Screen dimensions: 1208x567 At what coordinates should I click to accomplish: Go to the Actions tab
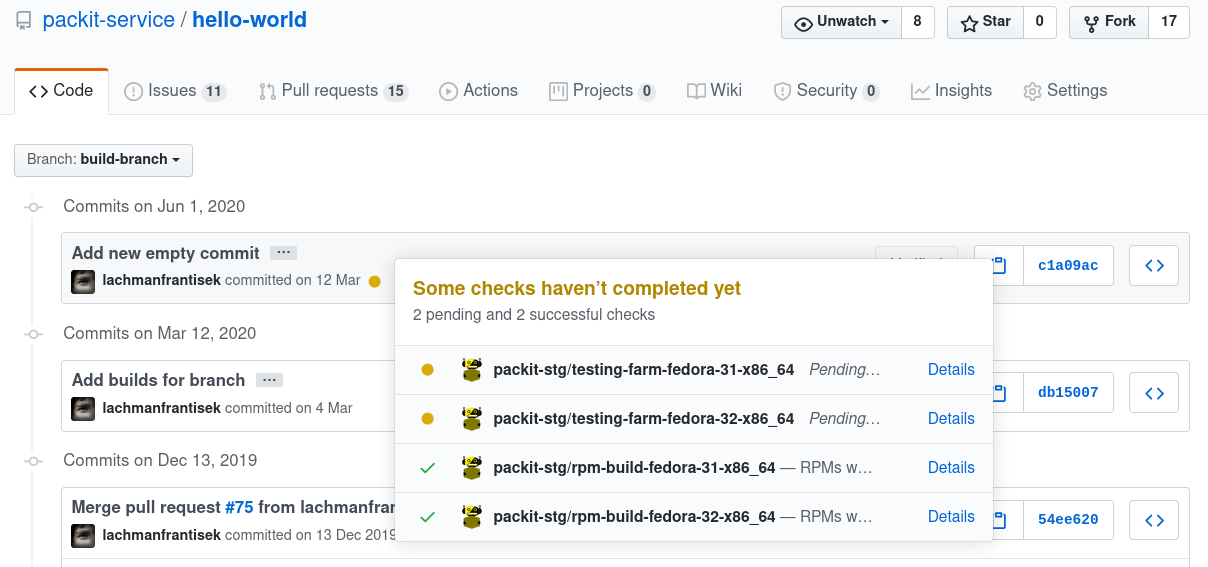click(479, 91)
